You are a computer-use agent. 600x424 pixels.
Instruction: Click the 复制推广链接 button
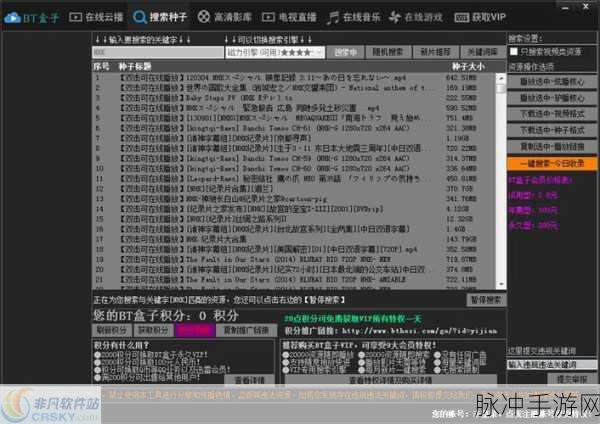(x=246, y=330)
